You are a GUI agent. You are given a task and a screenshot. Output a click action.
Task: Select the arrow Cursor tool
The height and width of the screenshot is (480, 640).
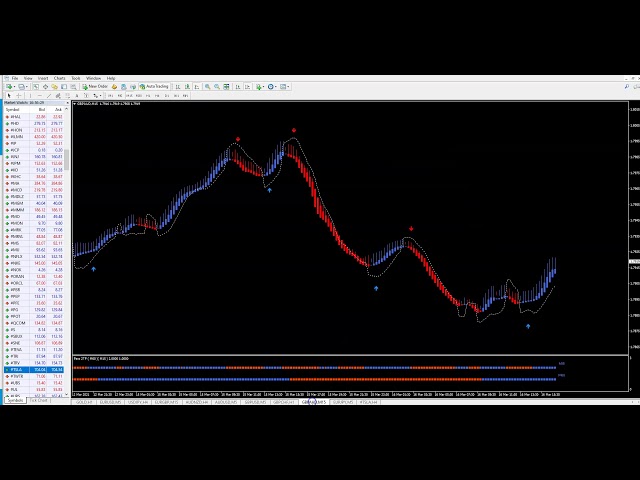click(8, 96)
